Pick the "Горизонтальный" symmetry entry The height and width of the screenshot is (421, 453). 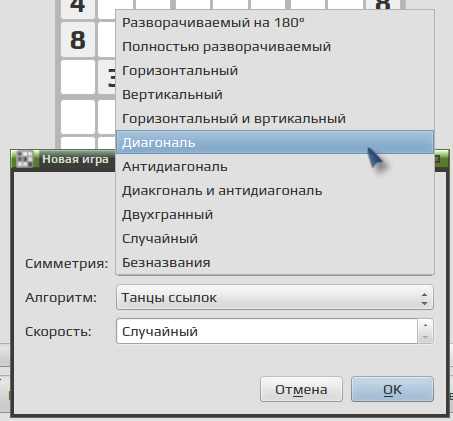(x=275, y=71)
